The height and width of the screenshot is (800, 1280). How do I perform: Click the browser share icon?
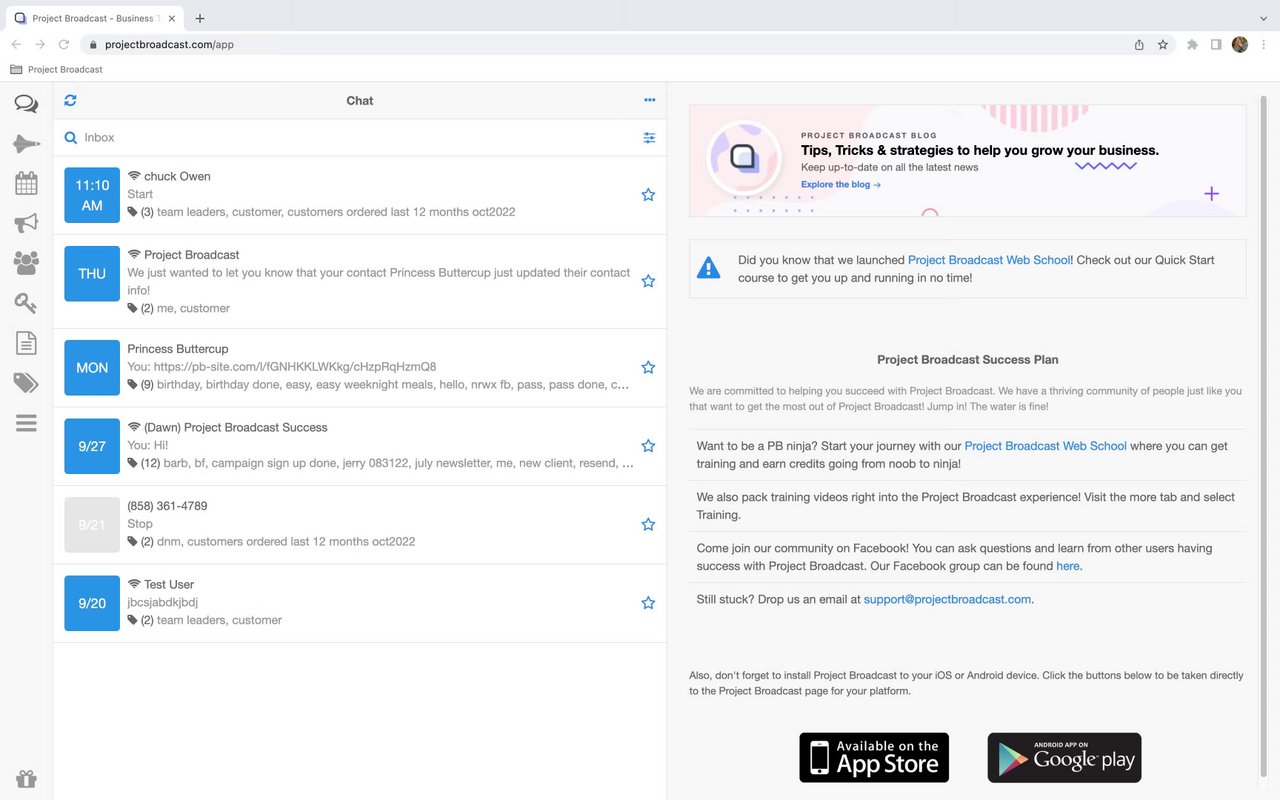[1139, 44]
